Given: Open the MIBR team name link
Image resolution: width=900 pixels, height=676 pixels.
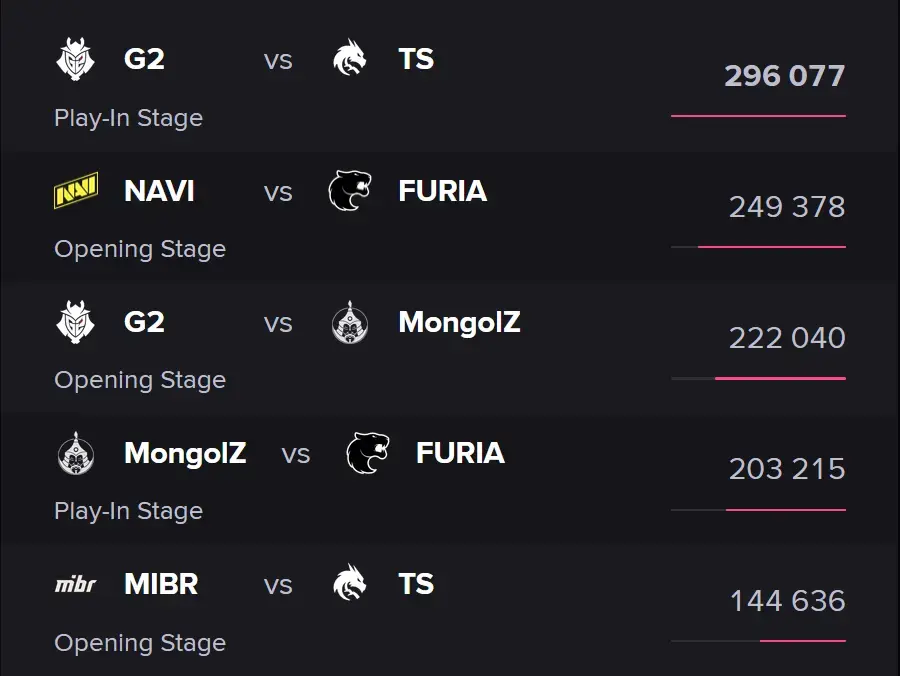Looking at the screenshot, I should 161,584.
